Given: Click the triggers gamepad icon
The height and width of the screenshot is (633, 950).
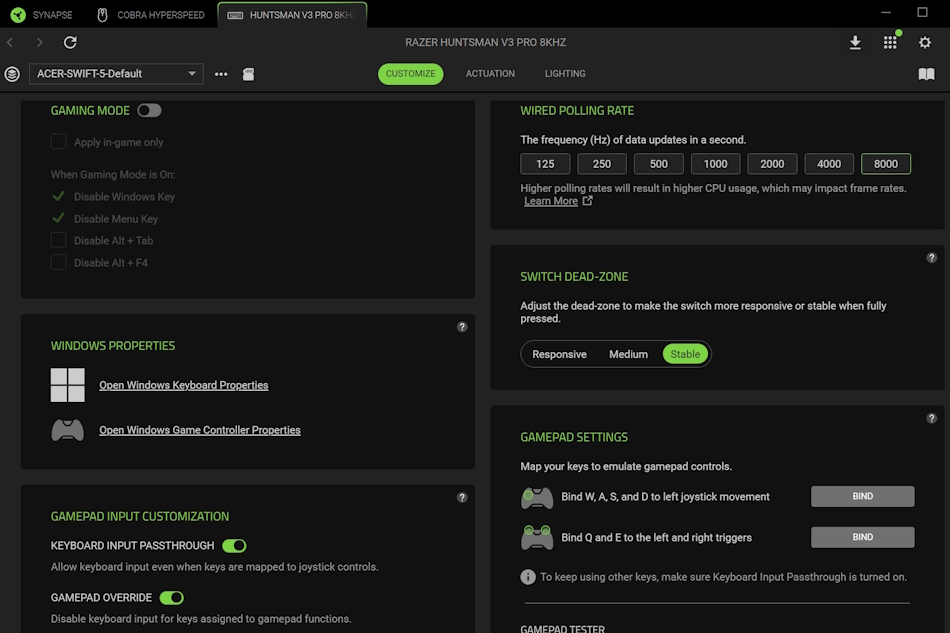Looking at the screenshot, I should coord(537,538).
